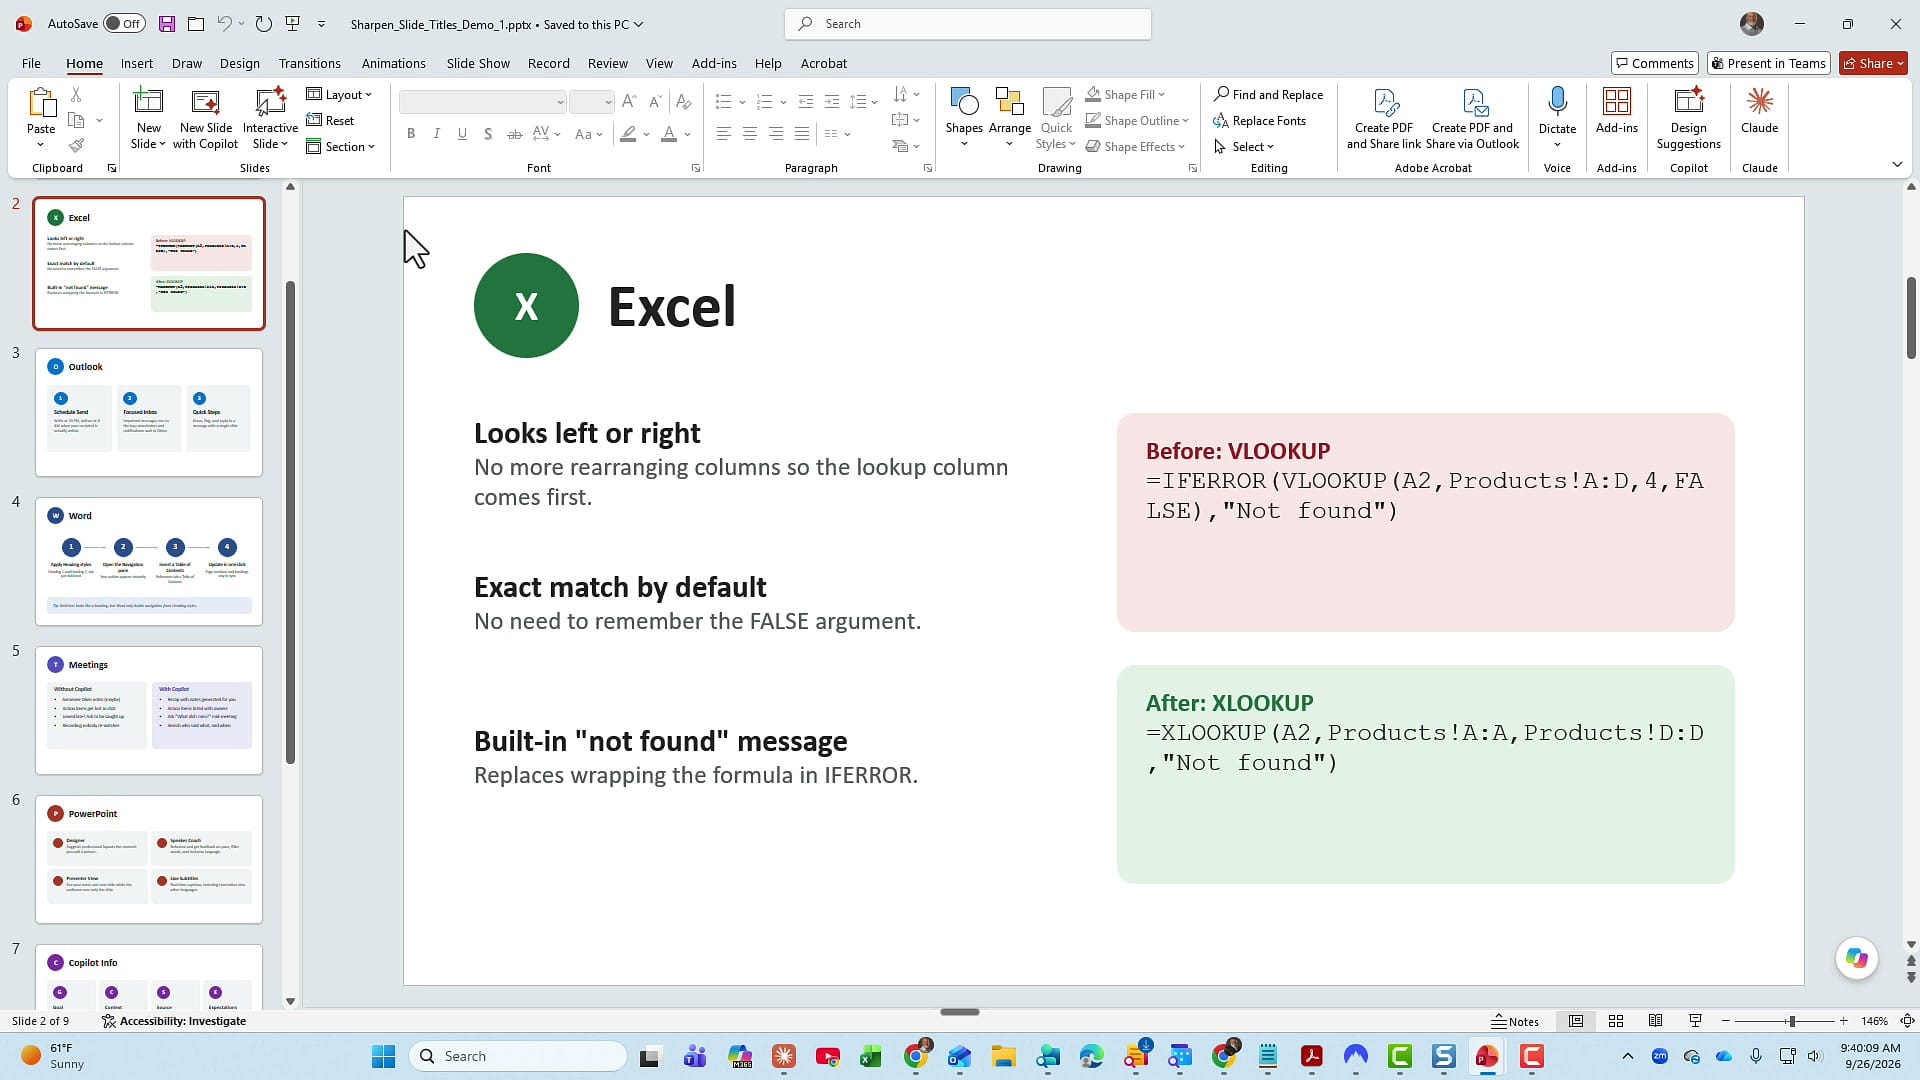
Task: Click the Paste clipboard icon
Action: click(41, 102)
